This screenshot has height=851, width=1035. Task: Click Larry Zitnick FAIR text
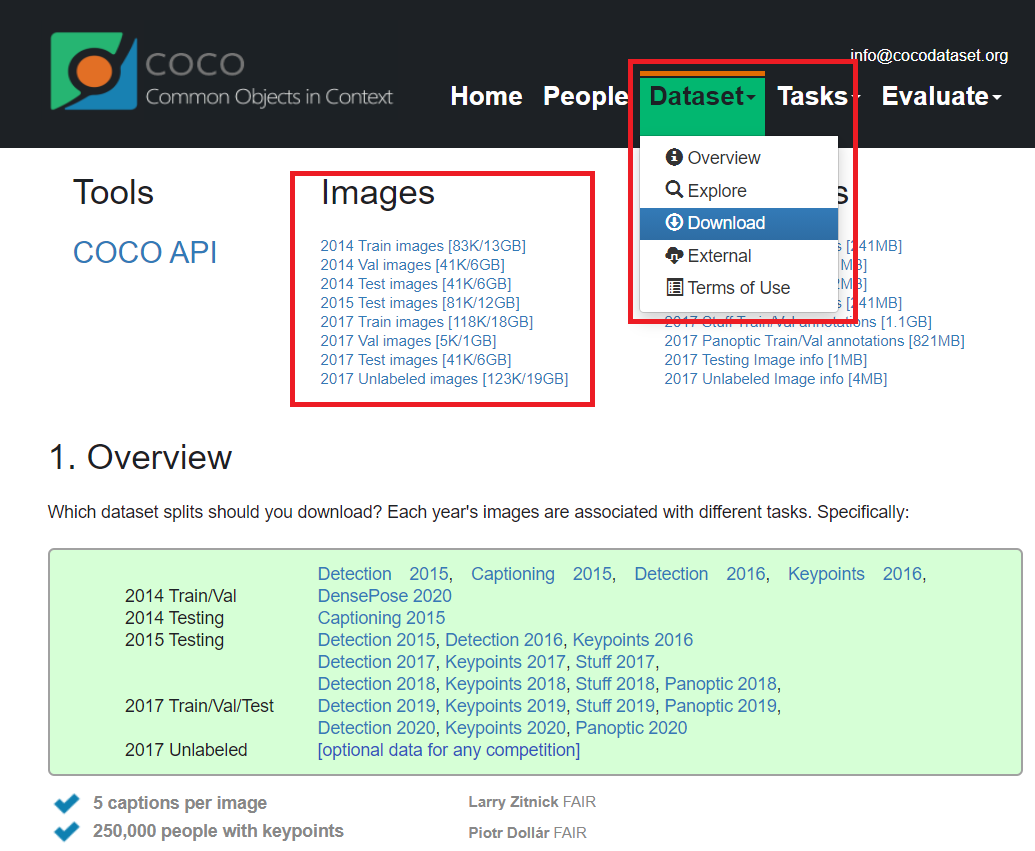(532, 801)
